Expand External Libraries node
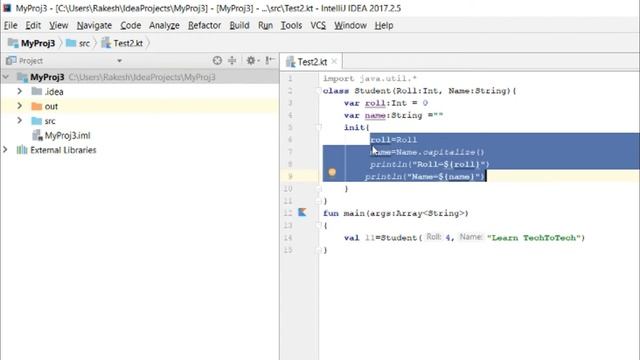Screen dimensions: 640x360 [x=5, y=150]
